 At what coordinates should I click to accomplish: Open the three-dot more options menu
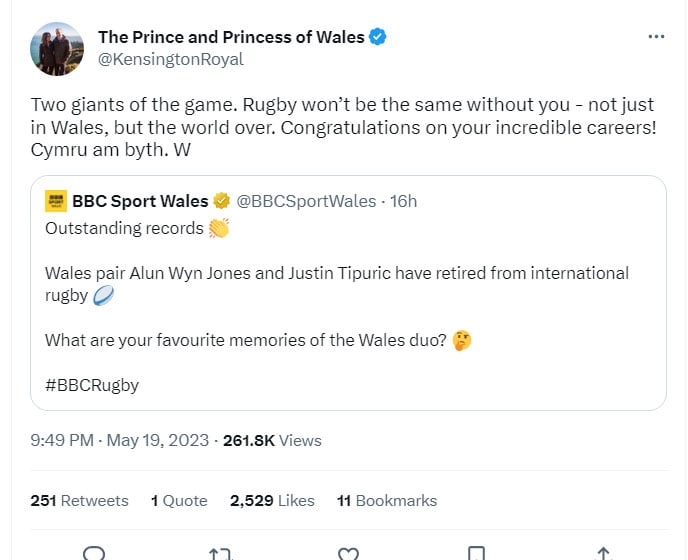click(x=656, y=37)
